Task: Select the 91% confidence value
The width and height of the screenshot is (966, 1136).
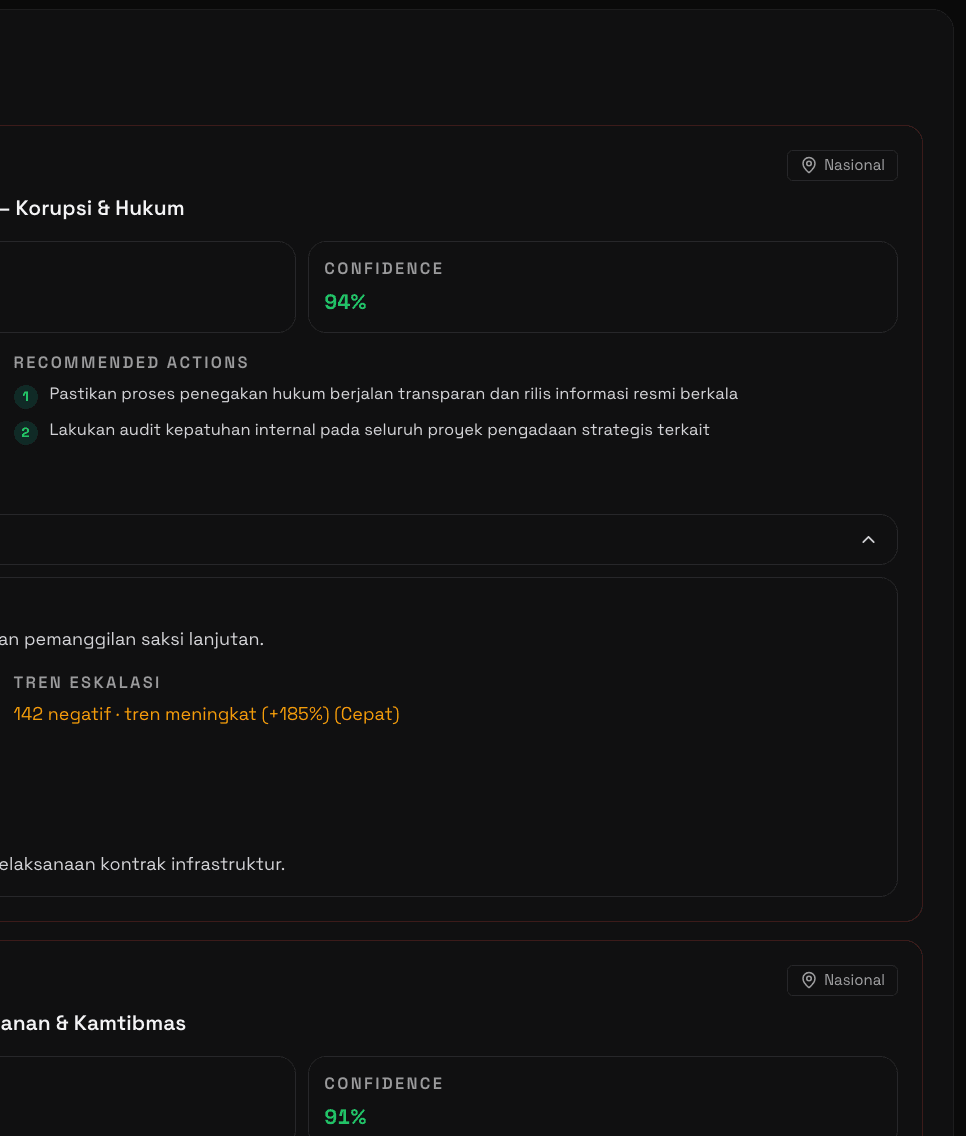Action: point(345,1116)
